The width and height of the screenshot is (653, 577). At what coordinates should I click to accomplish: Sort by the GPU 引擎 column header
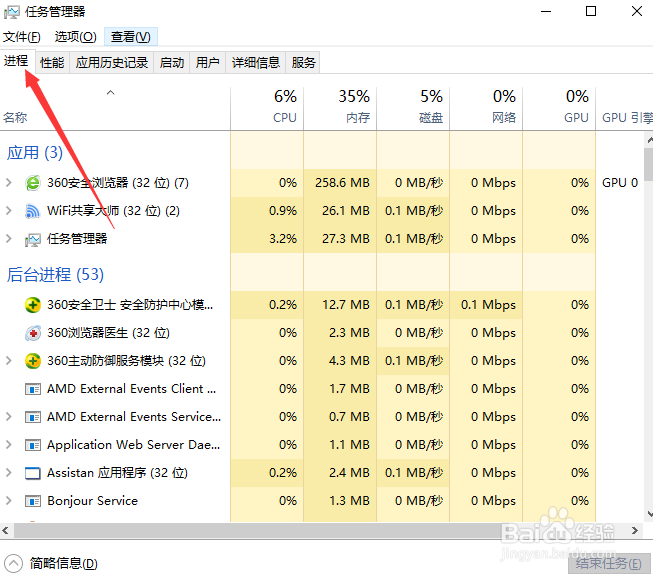click(x=624, y=108)
